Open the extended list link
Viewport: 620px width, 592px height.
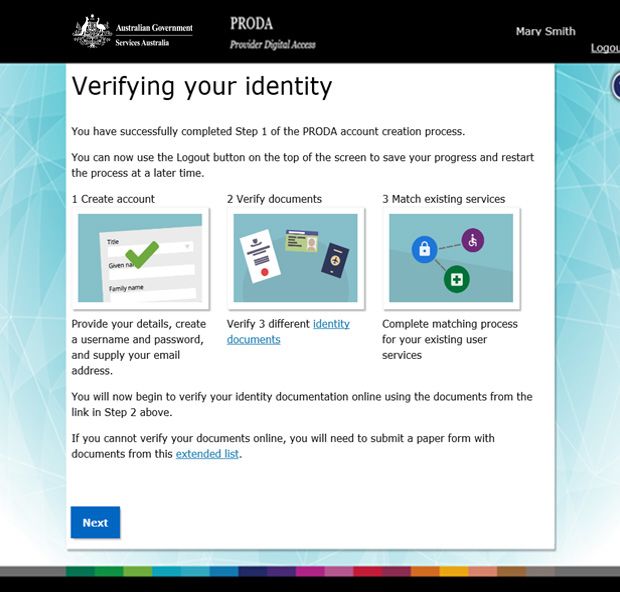pyautogui.click(x=207, y=454)
